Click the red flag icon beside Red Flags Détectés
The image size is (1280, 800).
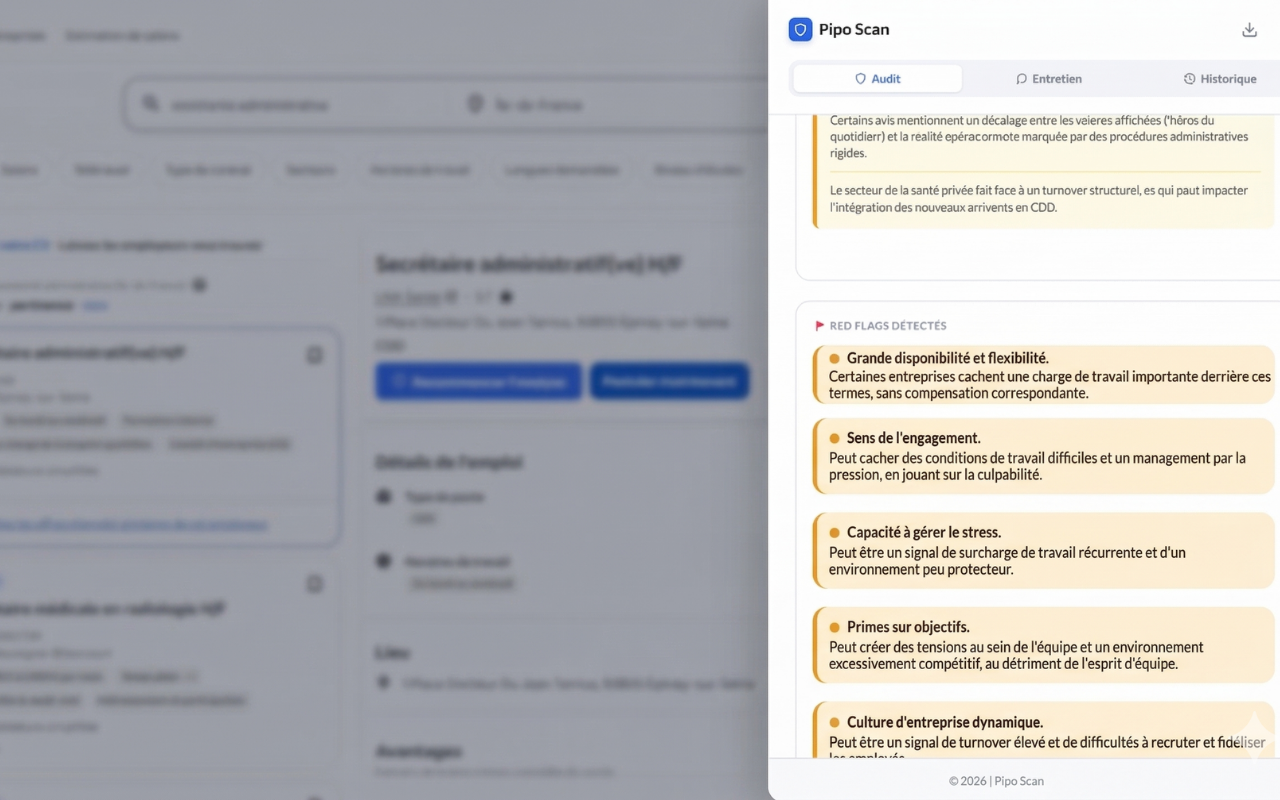(x=820, y=326)
